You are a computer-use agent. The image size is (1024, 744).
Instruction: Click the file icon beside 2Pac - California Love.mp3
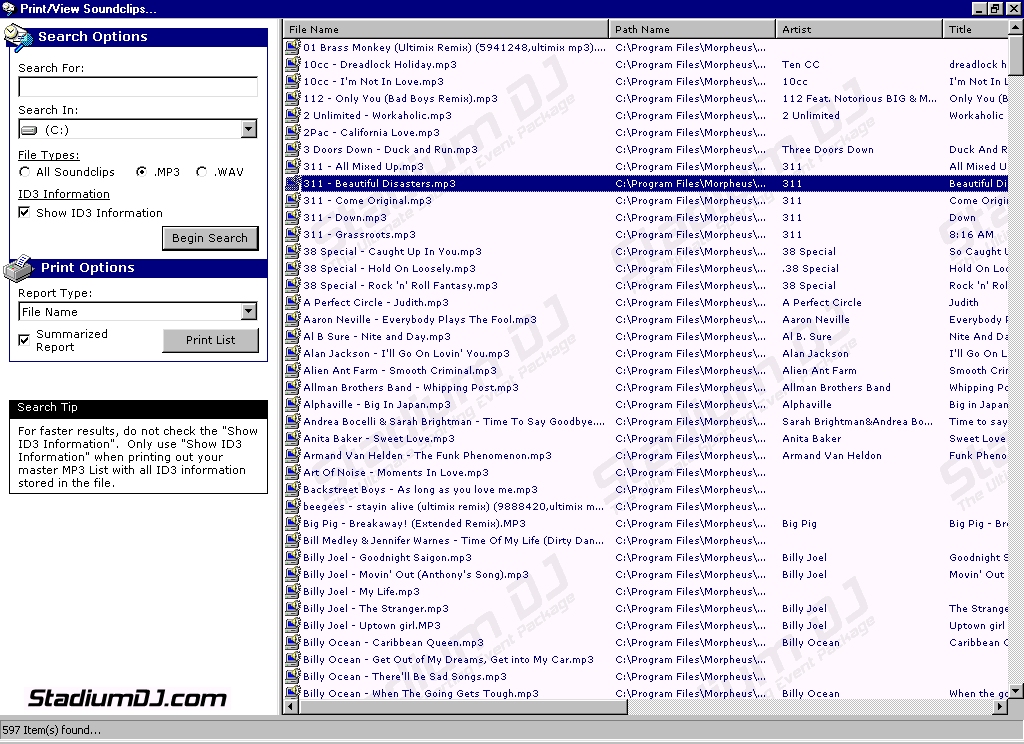[291, 132]
